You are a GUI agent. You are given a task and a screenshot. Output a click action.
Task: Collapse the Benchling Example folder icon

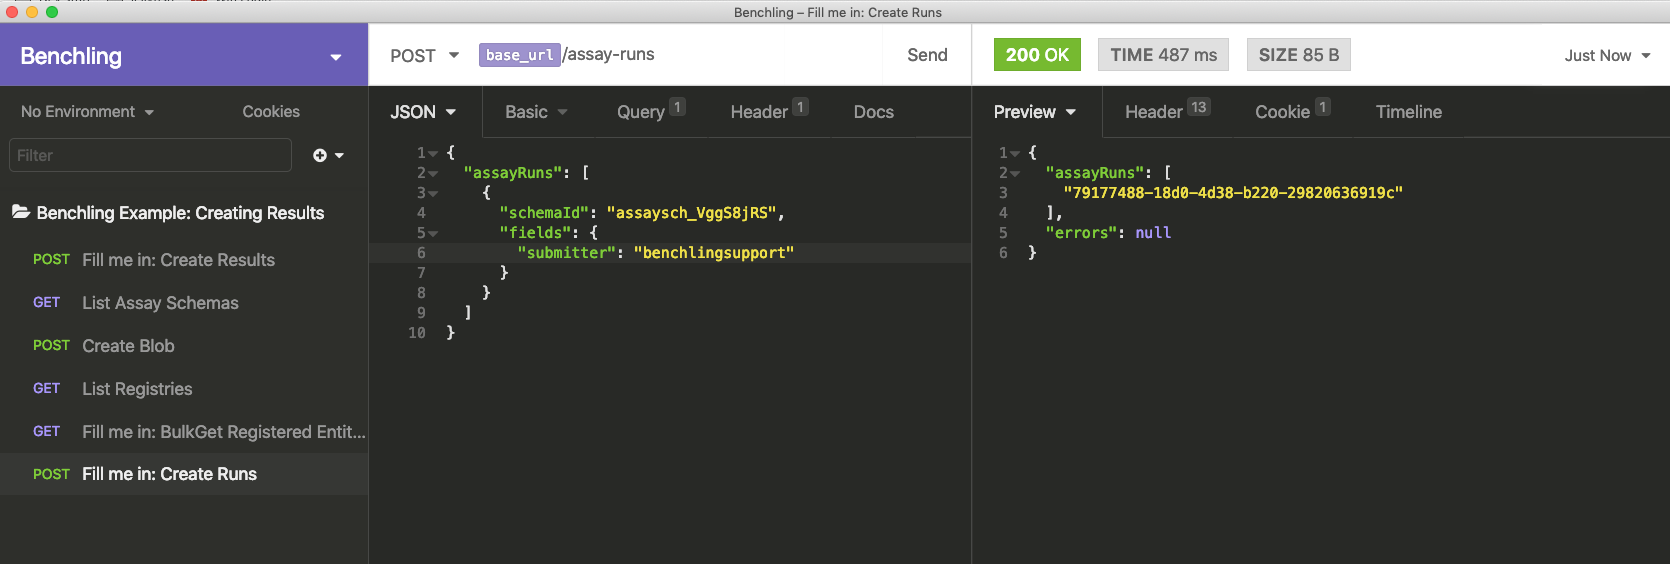[x=20, y=212]
